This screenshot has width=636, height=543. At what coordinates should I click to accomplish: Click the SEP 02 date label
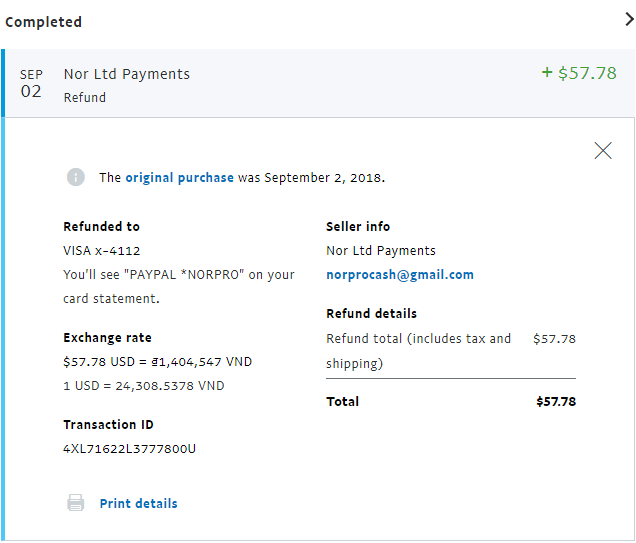click(x=31, y=84)
